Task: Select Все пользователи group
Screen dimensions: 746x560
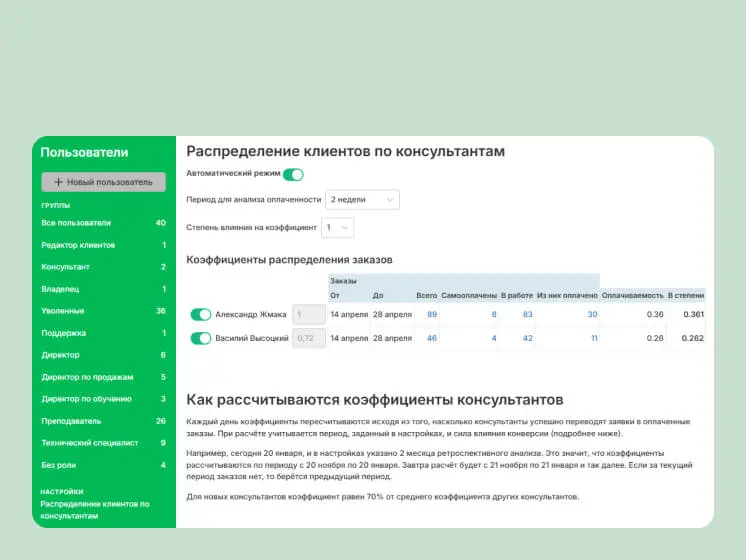Action: point(76,223)
